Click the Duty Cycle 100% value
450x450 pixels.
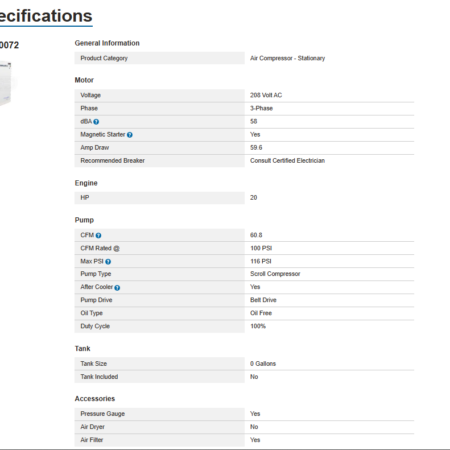pyautogui.click(x=258, y=326)
